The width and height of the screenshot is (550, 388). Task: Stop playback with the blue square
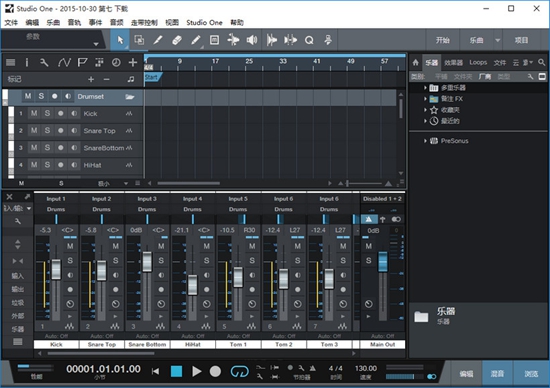pos(176,371)
